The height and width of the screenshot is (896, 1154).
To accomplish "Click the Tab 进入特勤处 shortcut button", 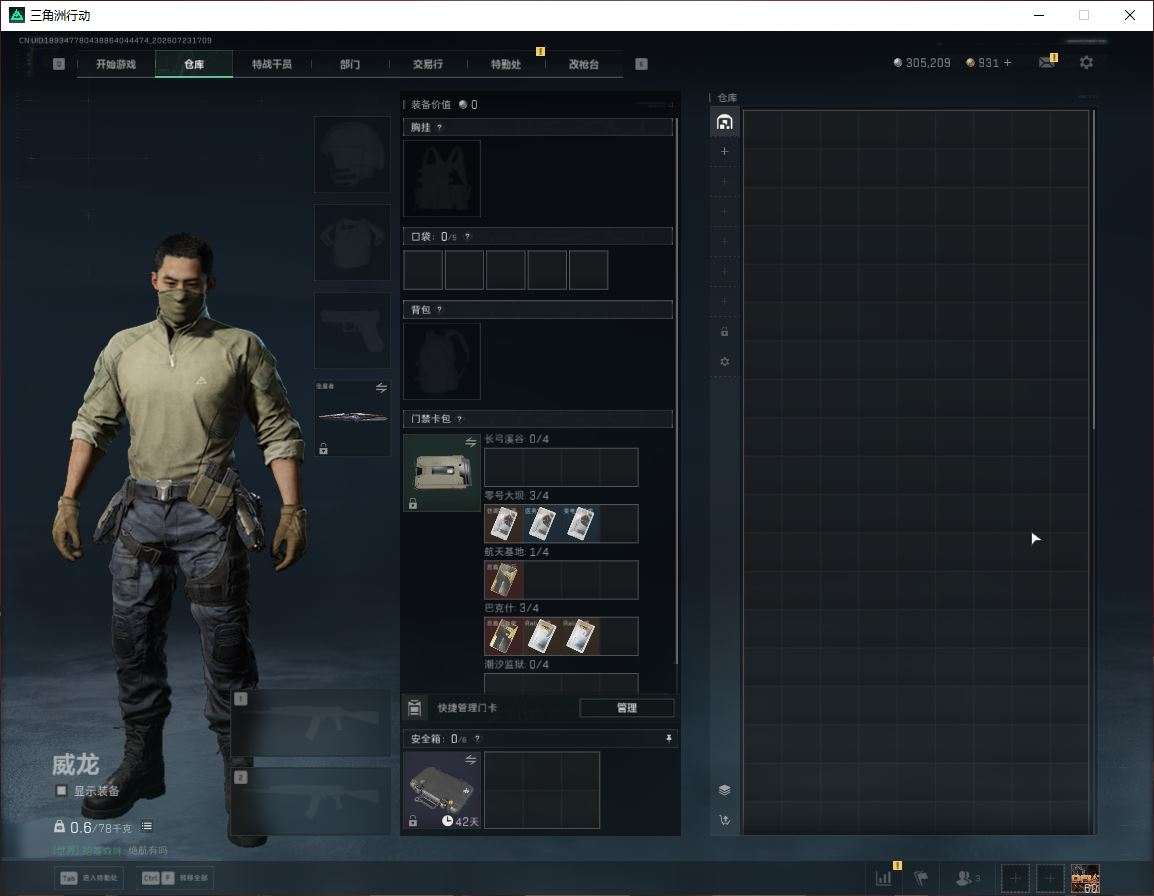I will (89, 878).
